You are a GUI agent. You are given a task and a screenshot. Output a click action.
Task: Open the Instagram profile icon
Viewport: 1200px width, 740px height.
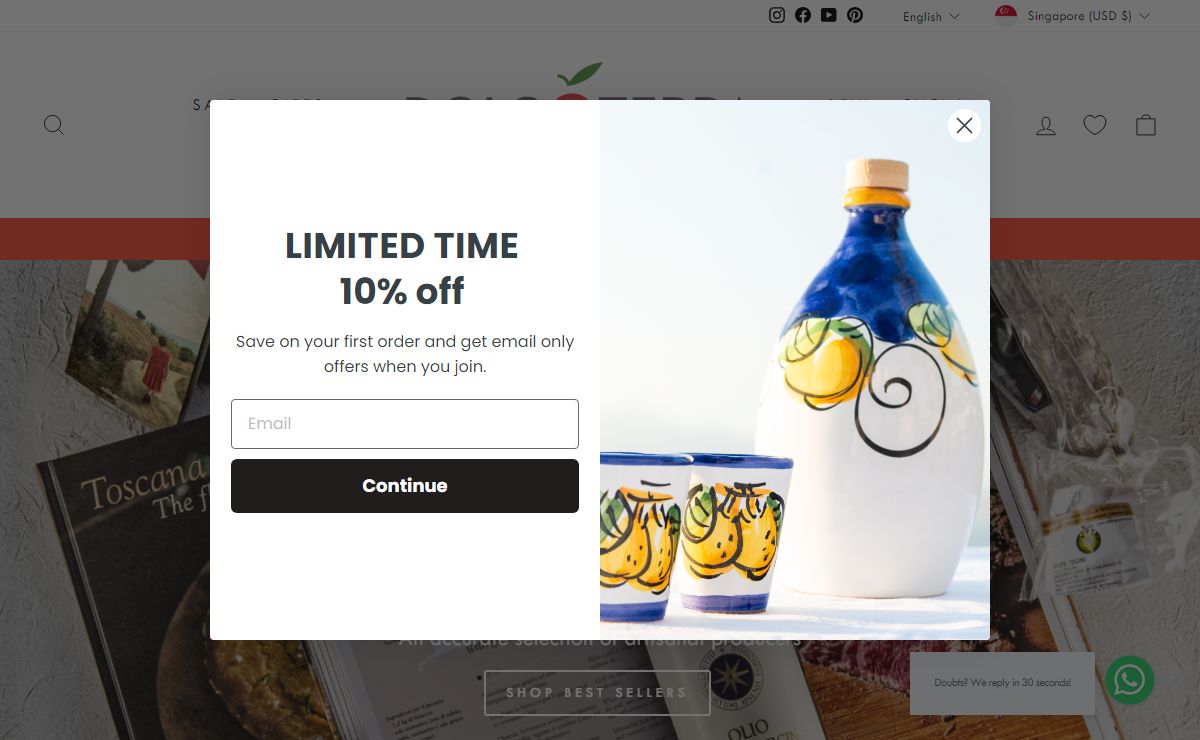(777, 15)
